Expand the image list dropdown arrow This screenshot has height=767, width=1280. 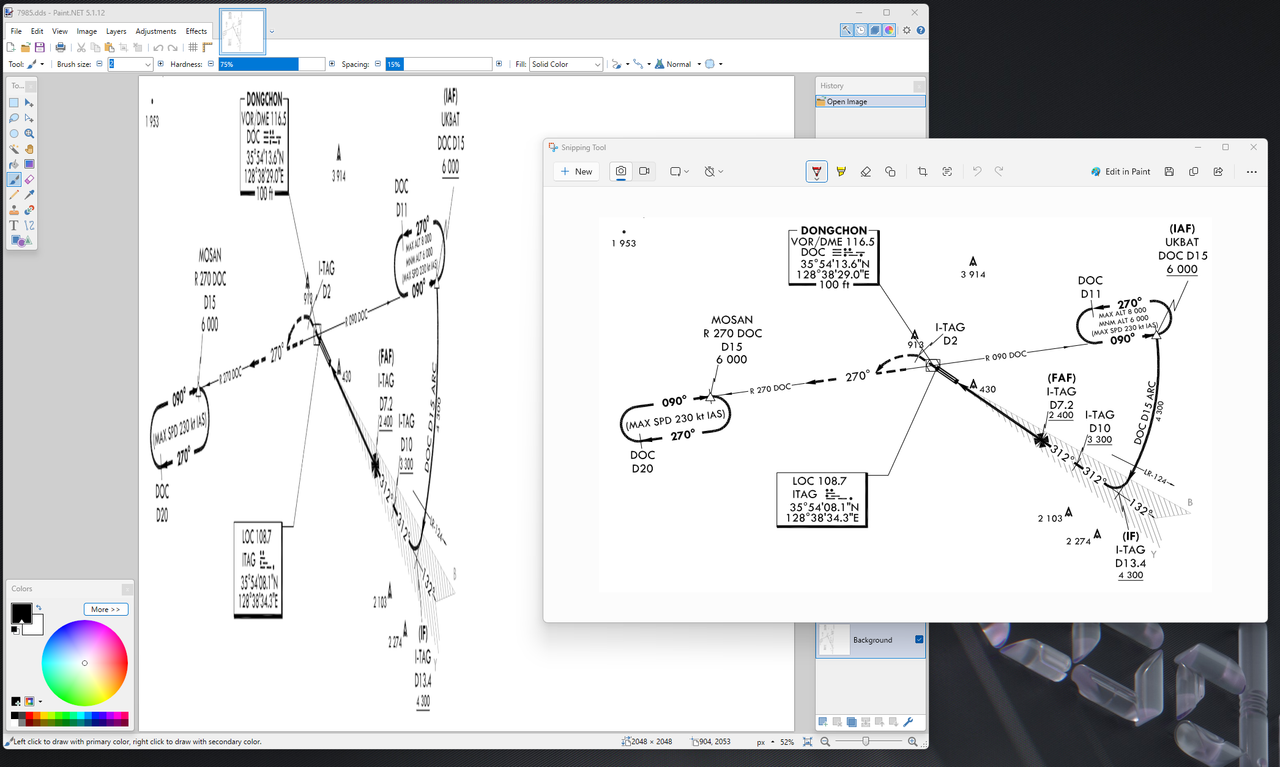tap(272, 31)
